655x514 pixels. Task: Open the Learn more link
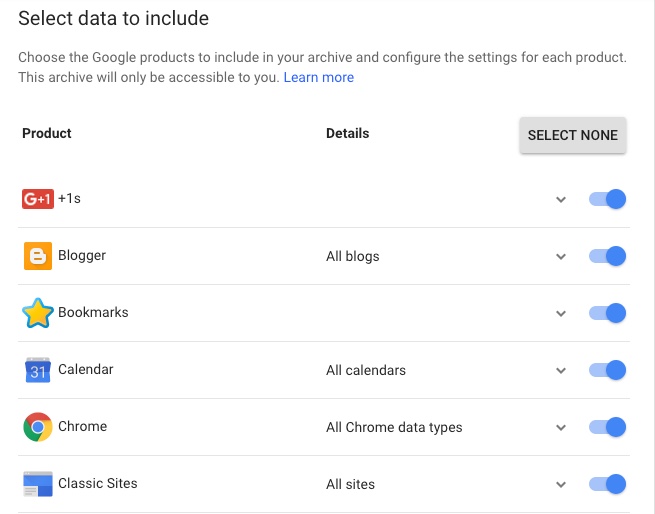[x=319, y=77]
